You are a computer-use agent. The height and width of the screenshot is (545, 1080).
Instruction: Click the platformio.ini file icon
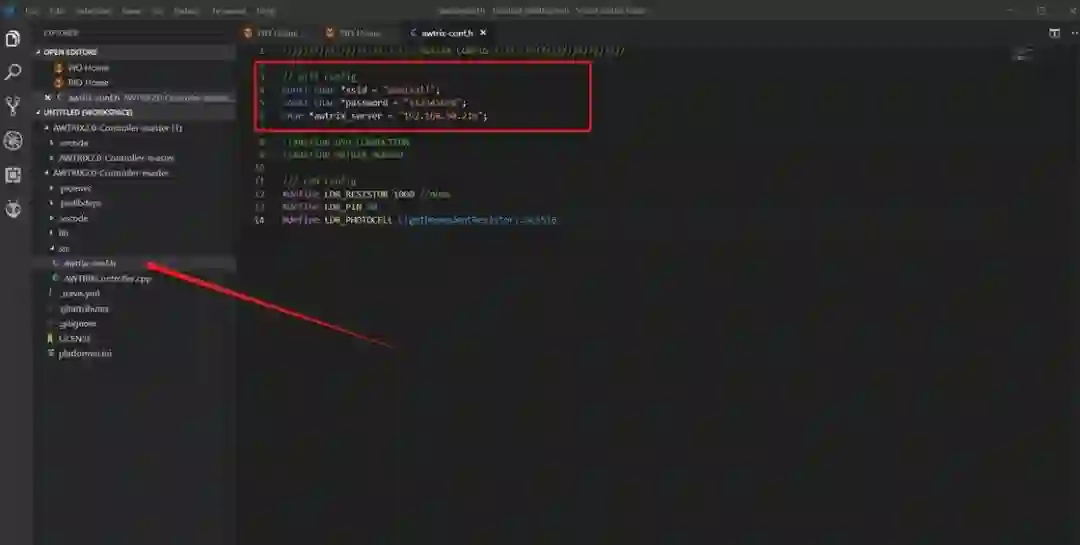click(x=50, y=353)
